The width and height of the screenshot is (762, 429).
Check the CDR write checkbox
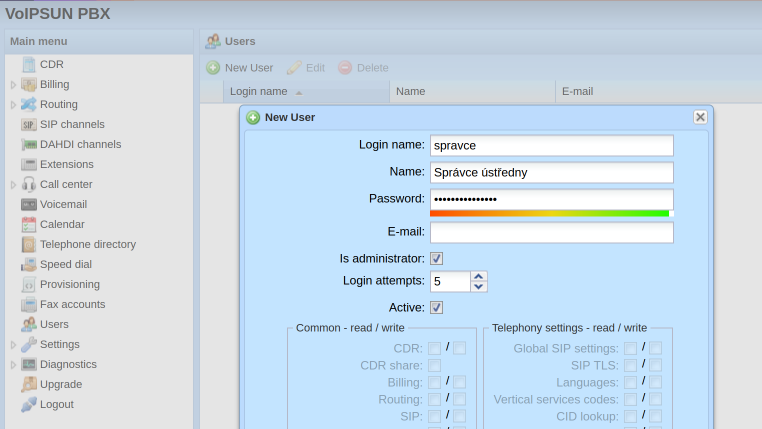pyautogui.click(x=459, y=348)
